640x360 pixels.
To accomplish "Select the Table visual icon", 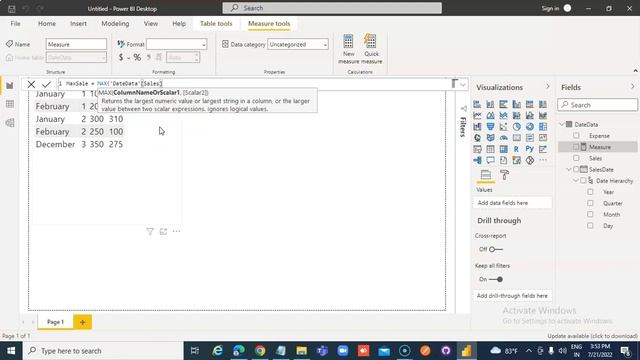I will [x=490, y=149].
